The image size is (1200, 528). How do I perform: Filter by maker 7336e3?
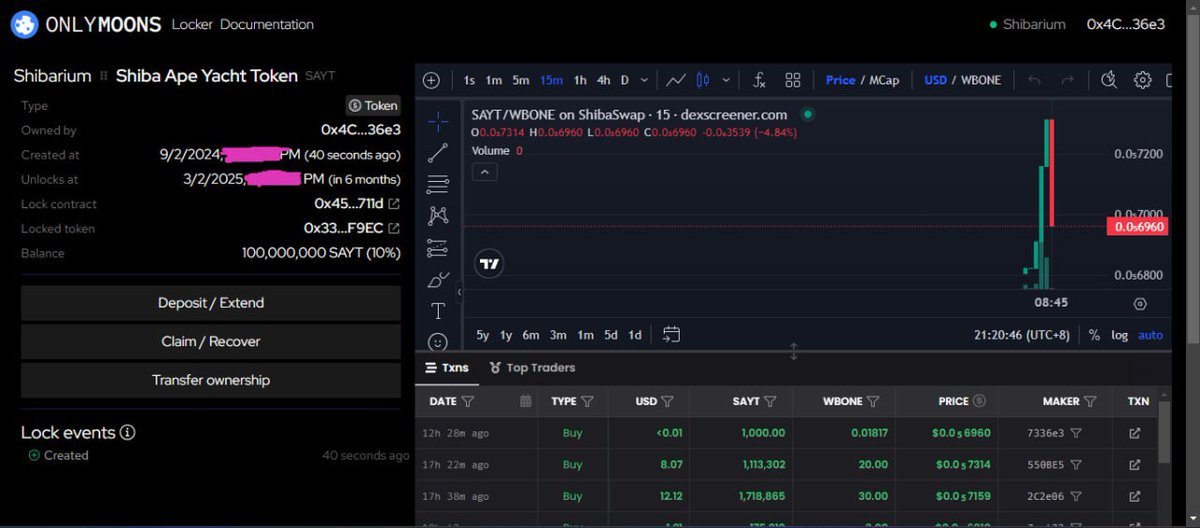(1076, 434)
